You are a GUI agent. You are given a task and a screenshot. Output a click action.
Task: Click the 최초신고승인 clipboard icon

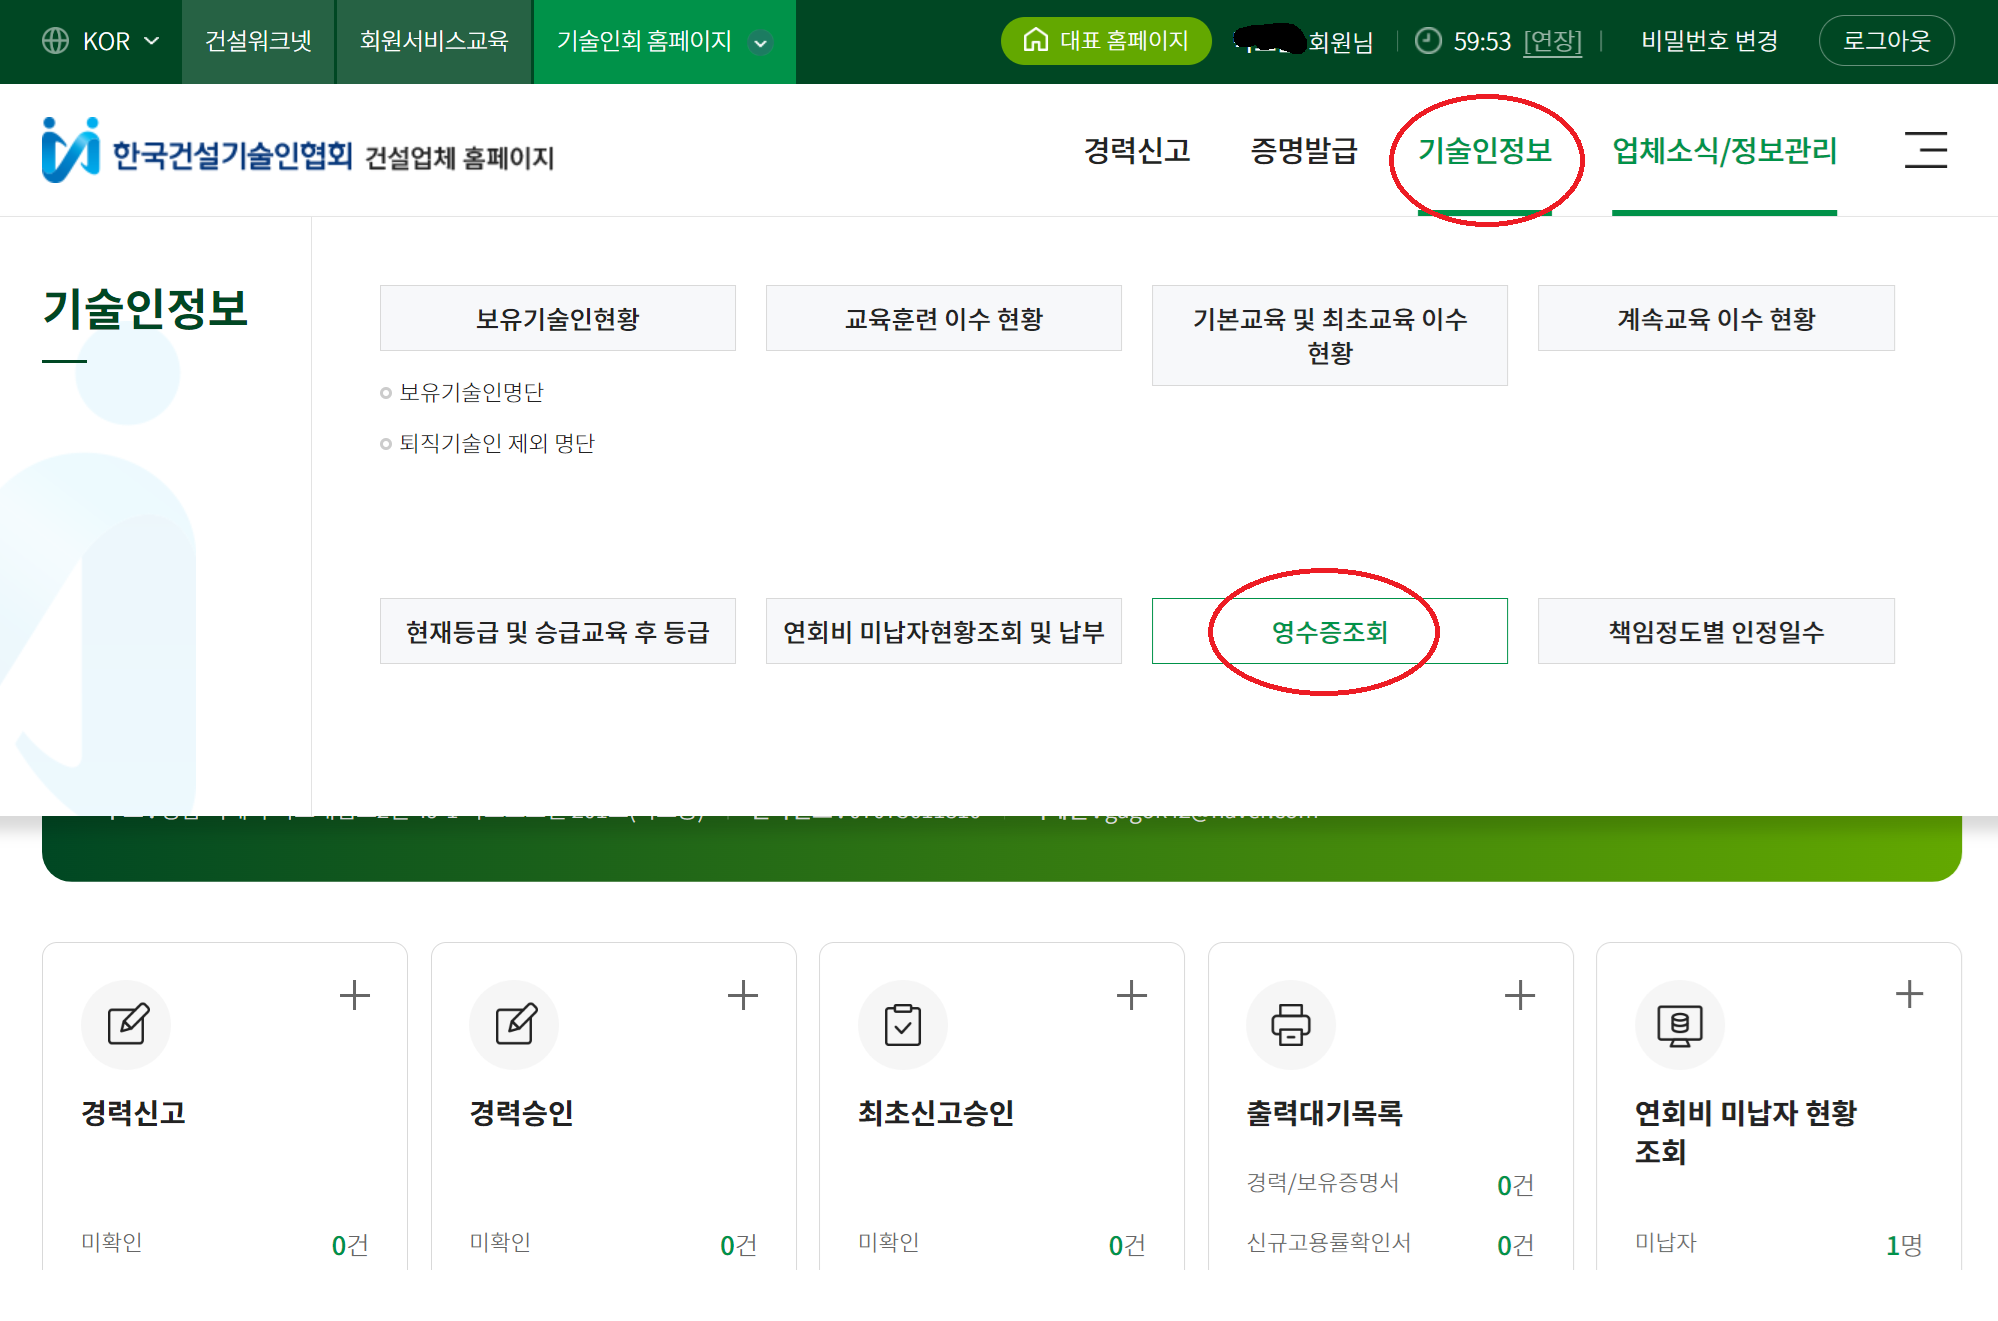[x=903, y=1024]
